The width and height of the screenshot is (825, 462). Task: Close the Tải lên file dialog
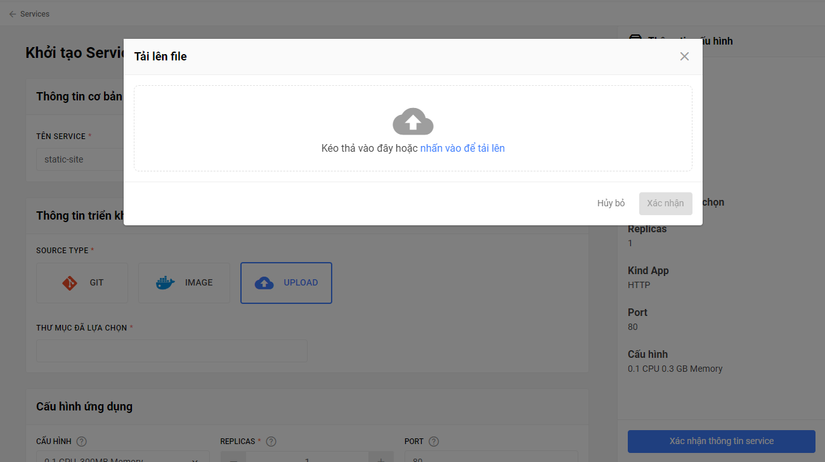pyautogui.click(x=684, y=56)
